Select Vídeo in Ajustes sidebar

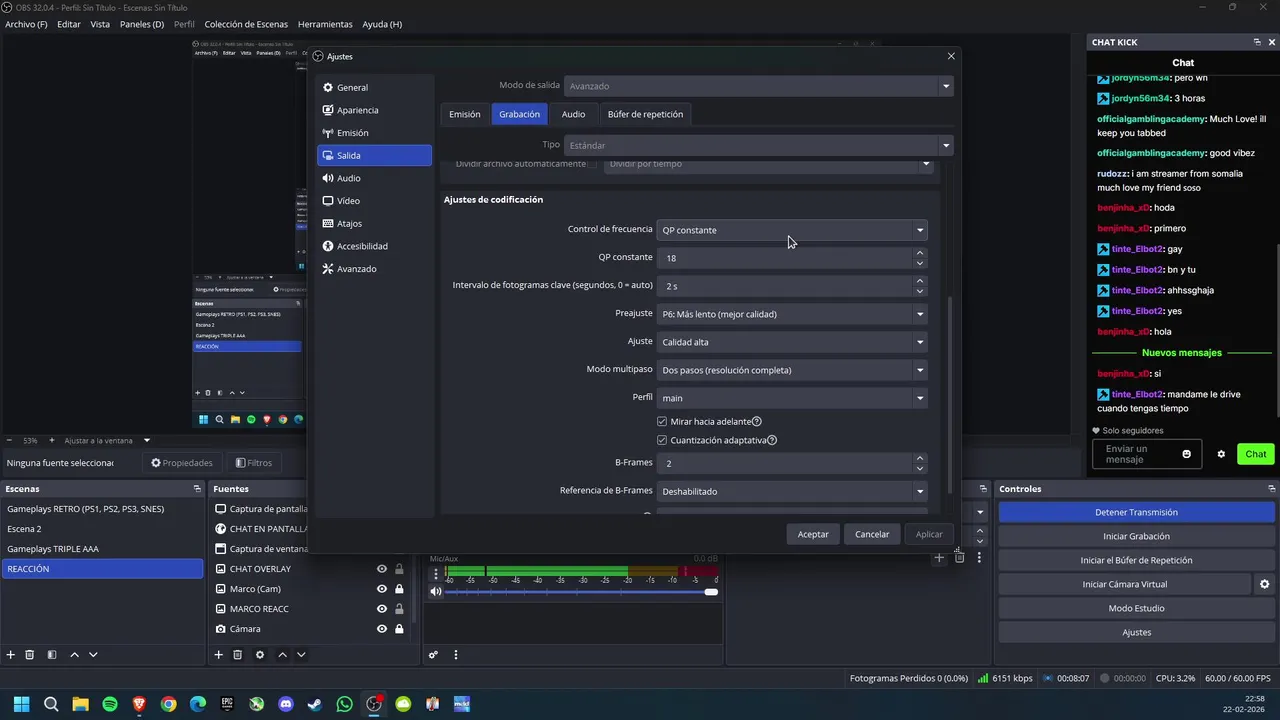374,201
